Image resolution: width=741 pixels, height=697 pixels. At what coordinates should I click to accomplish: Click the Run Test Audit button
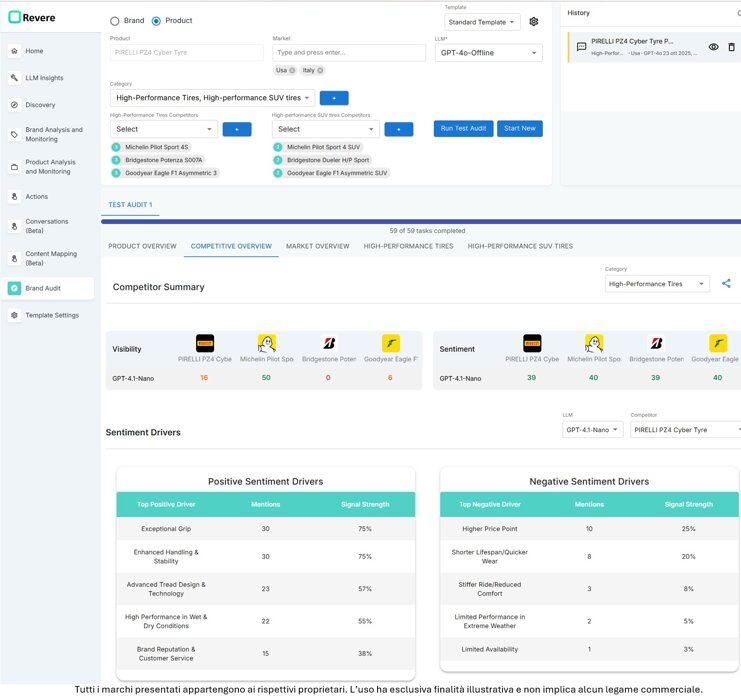(463, 129)
